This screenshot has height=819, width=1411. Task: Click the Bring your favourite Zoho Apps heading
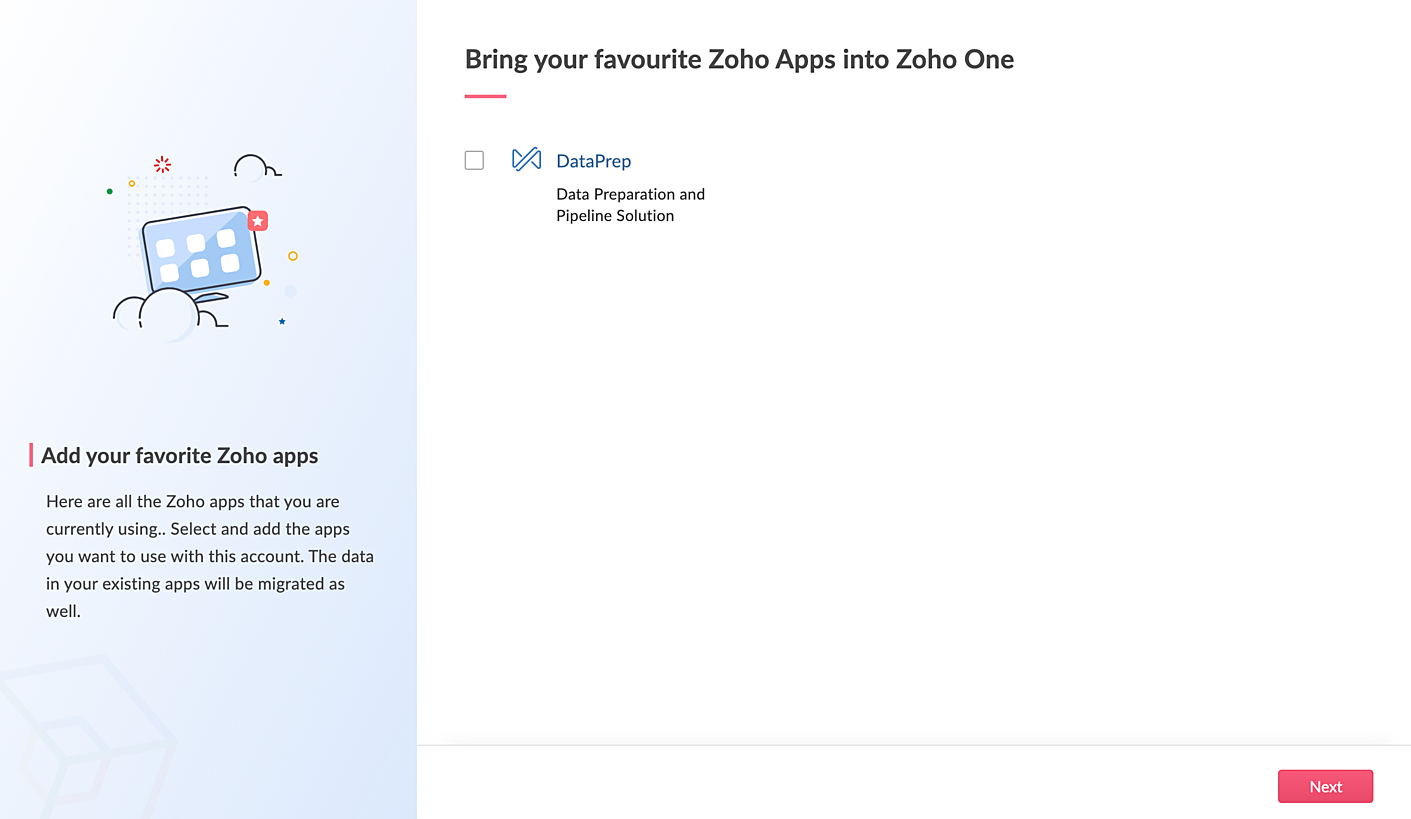click(740, 59)
